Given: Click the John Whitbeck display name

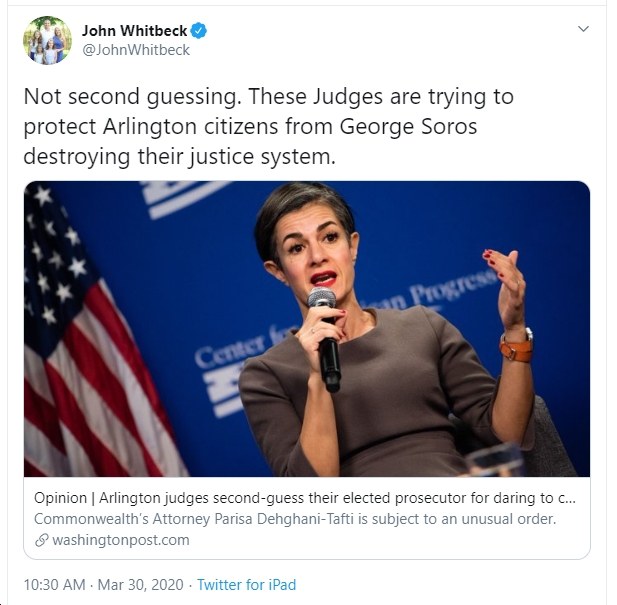Looking at the screenshot, I should point(134,31).
